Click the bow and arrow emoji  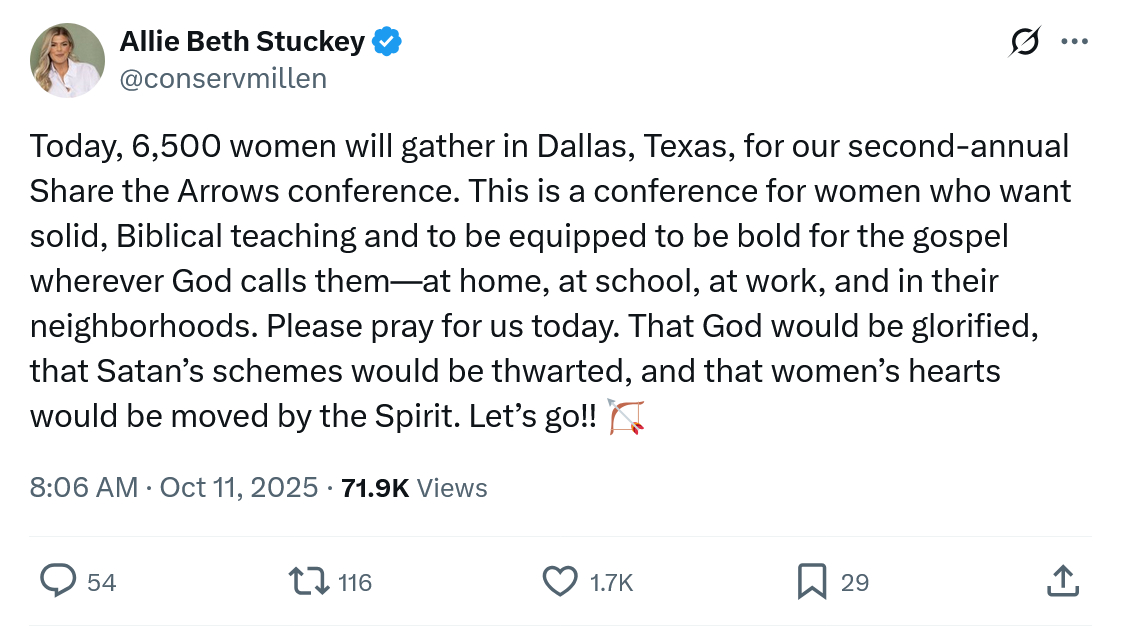coord(627,416)
